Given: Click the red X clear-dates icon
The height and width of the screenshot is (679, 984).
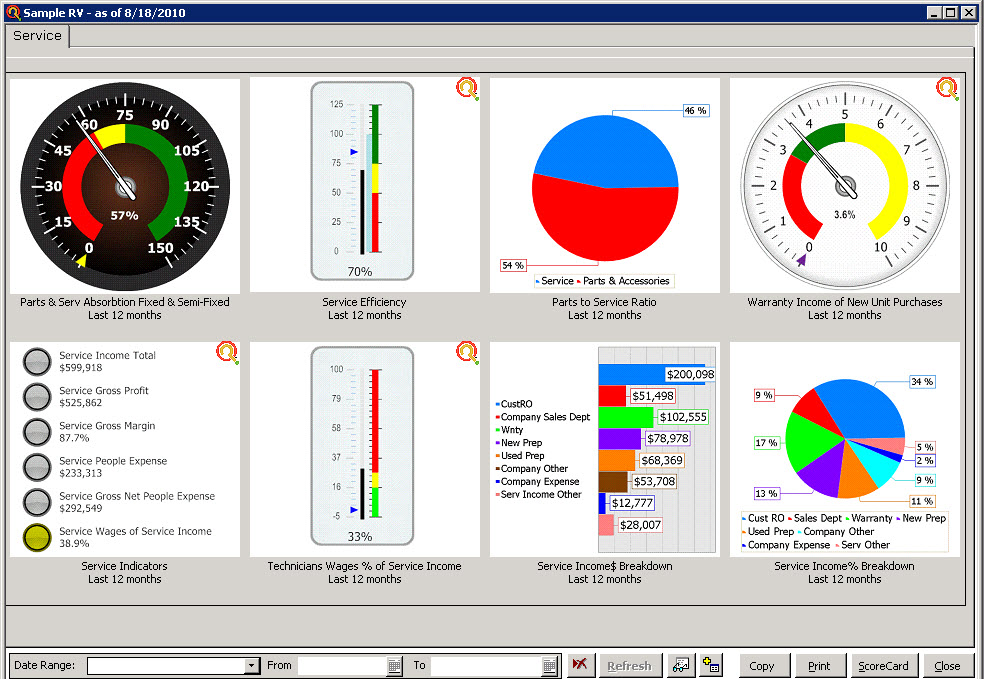Looking at the screenshot, I should click(x=580, y=664).
